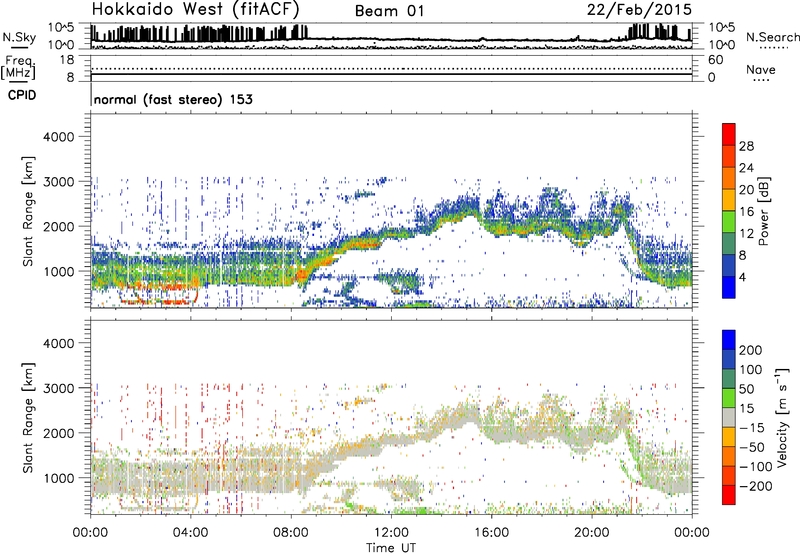800x554 pixels.
Task: Click the blue bottom of power colorbar
Action: coord(729,287)
